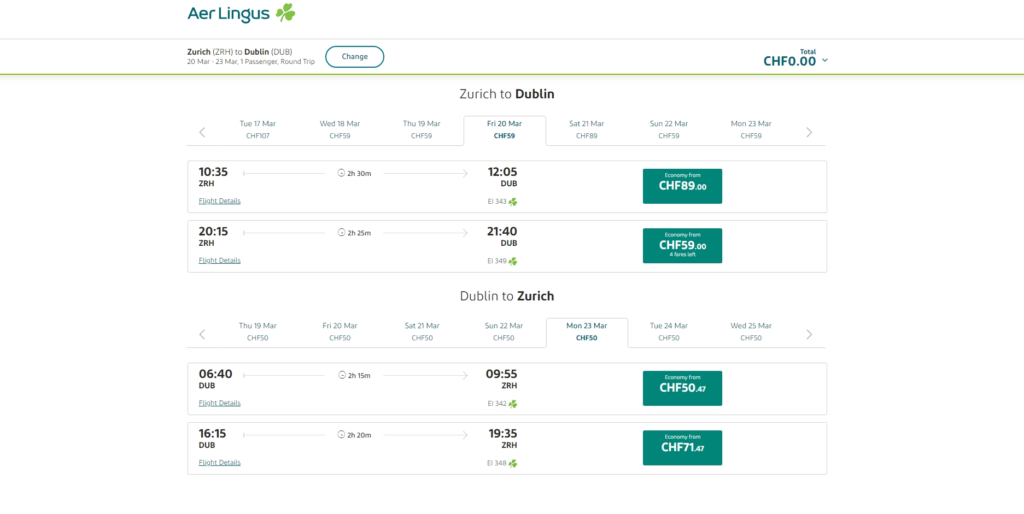Select CHF71.47 Economy fare for 16:15 flight
Screen dimensions: 1024x514
pos(682,448)
